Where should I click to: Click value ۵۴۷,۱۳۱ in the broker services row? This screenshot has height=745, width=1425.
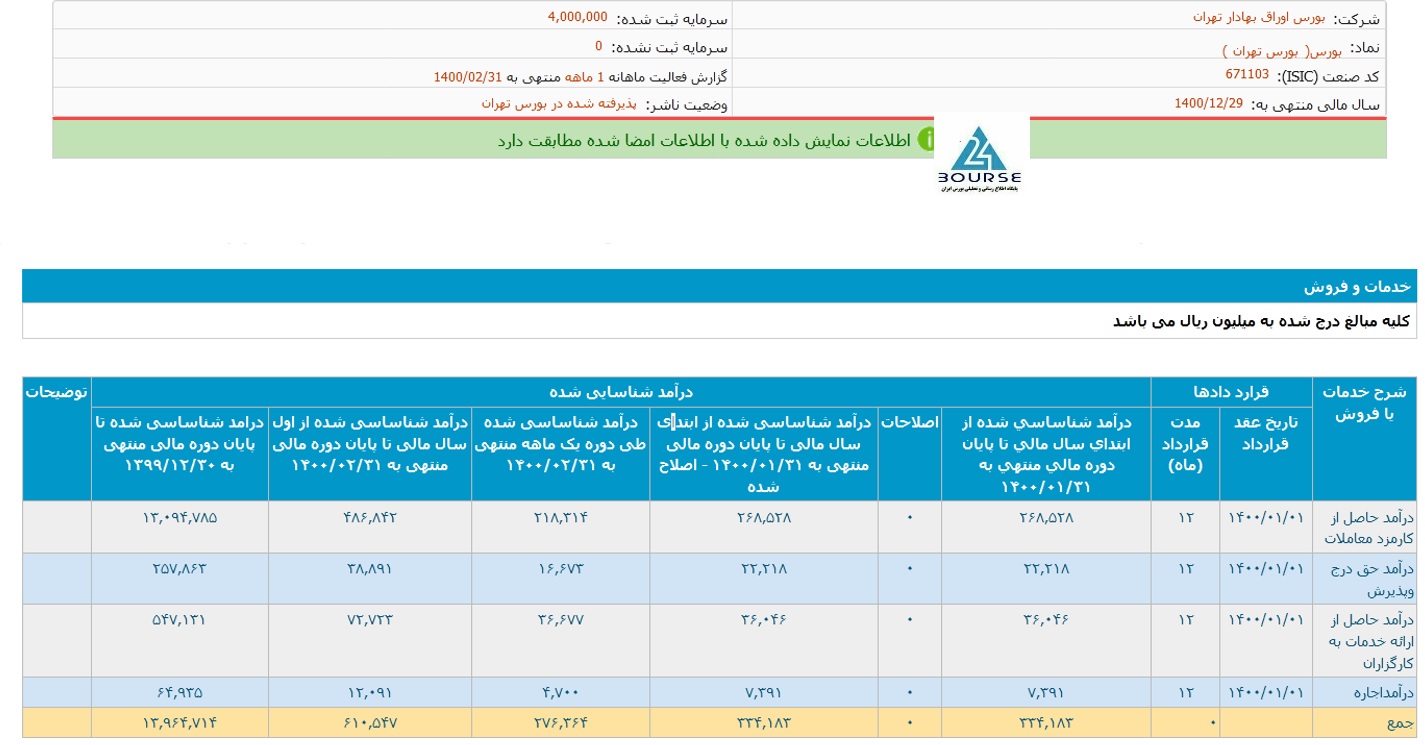click(180, 620)
